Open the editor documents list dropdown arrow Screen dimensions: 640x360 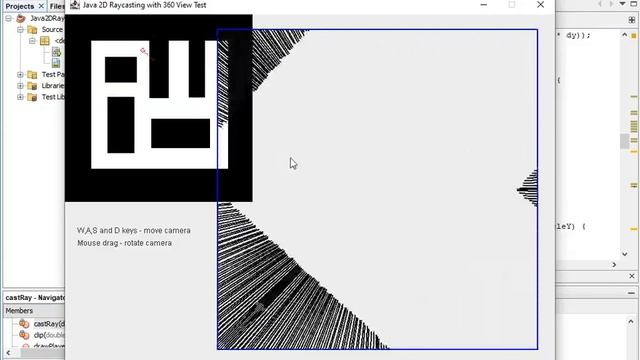(x=622, y=4)
